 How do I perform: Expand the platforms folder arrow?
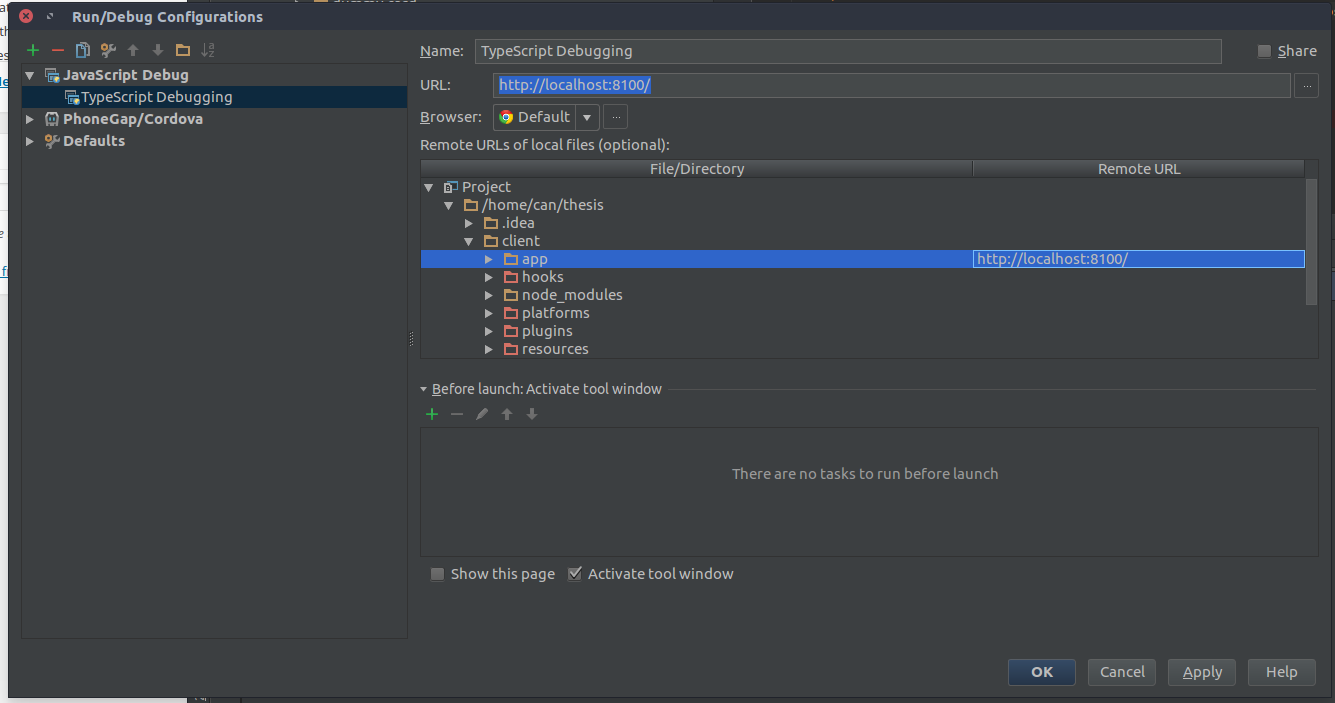click(x=489, y=313)
